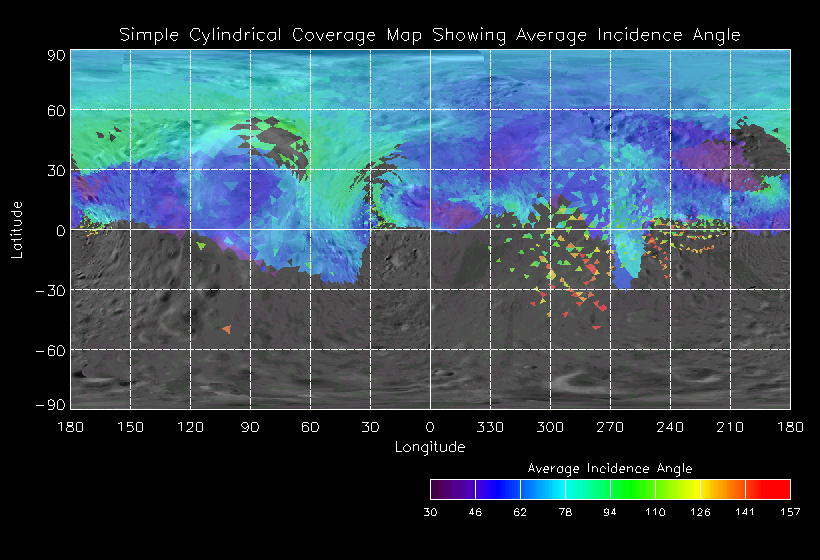Image resolution: width=820 pixels, height=560 pixels.
Task: Select the dark blue 46–62 color bar segment
Action: click(x=498, y=489)
